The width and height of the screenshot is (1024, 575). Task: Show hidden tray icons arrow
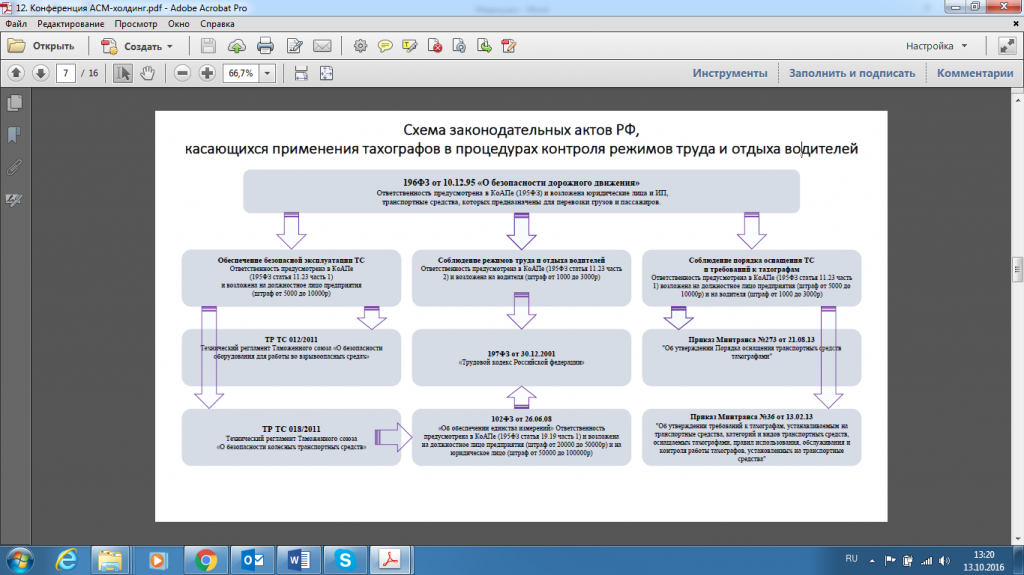[872, 561]
